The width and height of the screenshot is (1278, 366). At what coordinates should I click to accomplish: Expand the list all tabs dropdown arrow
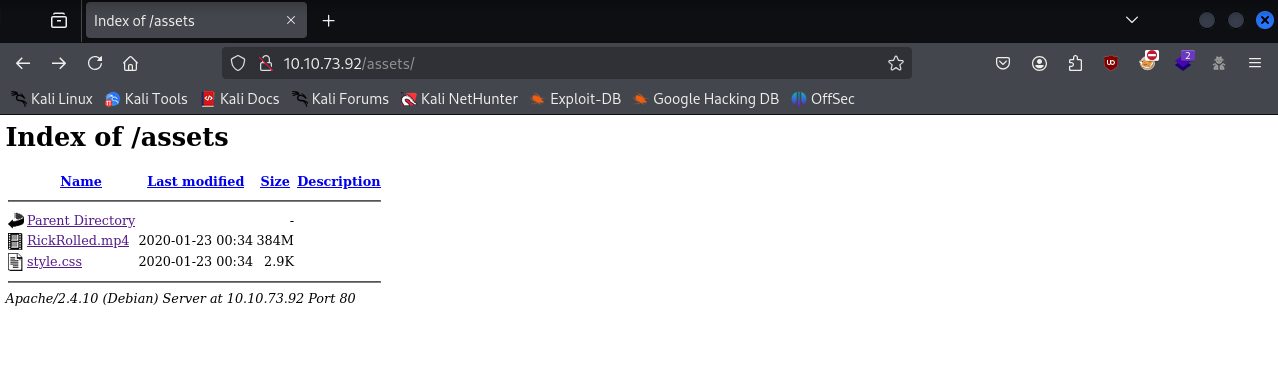(1132, 20)
